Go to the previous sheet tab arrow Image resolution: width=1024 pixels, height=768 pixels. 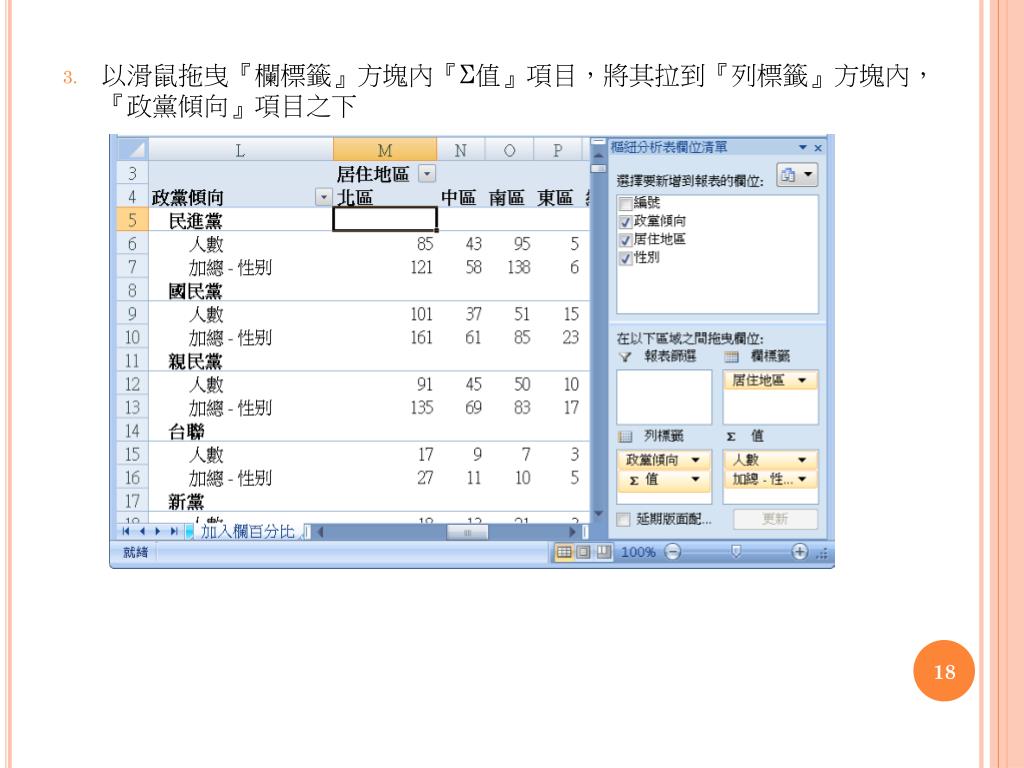click(142, 532)
